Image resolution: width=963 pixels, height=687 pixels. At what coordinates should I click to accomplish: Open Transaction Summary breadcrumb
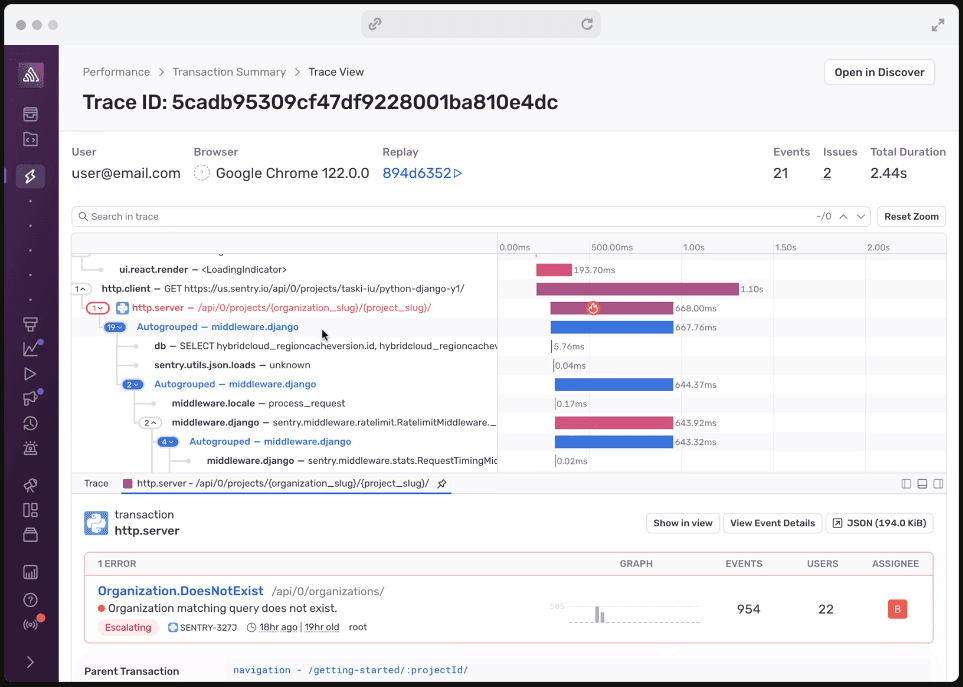pyautogui.click(x=229, y=72)
